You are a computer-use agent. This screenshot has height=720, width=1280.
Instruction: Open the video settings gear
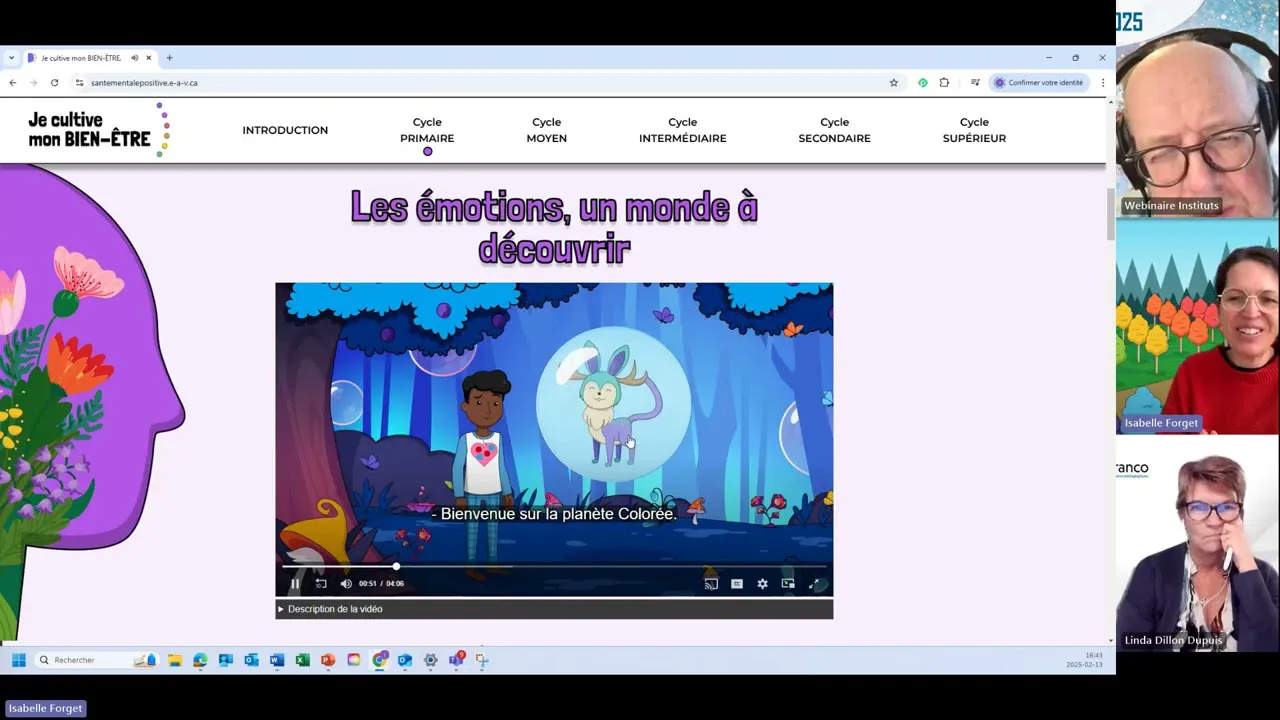[762, 584]
